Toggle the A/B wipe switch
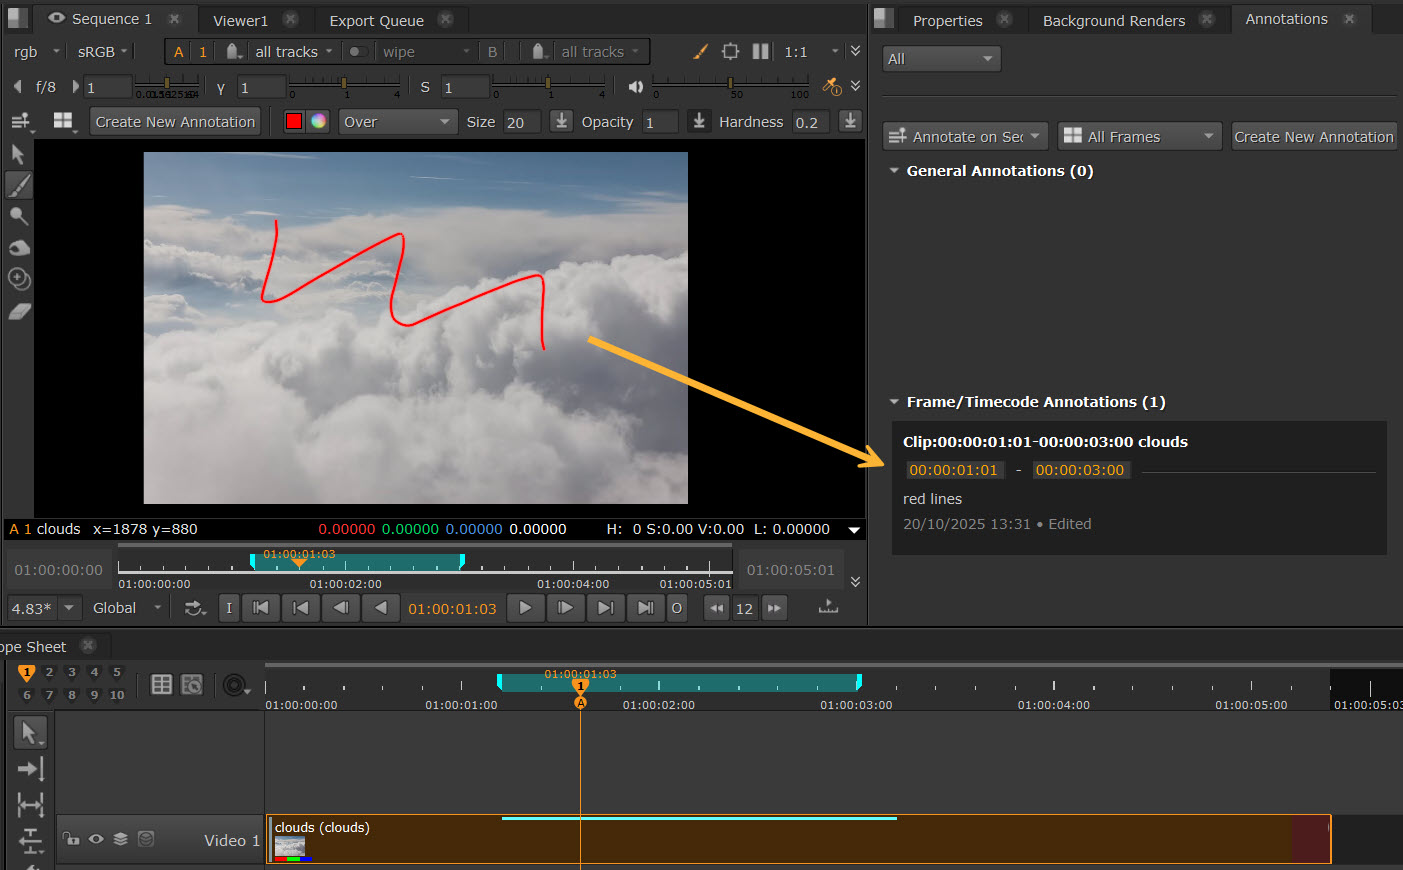Viewport: 1403px width, 870px height. tap(356, 52)
